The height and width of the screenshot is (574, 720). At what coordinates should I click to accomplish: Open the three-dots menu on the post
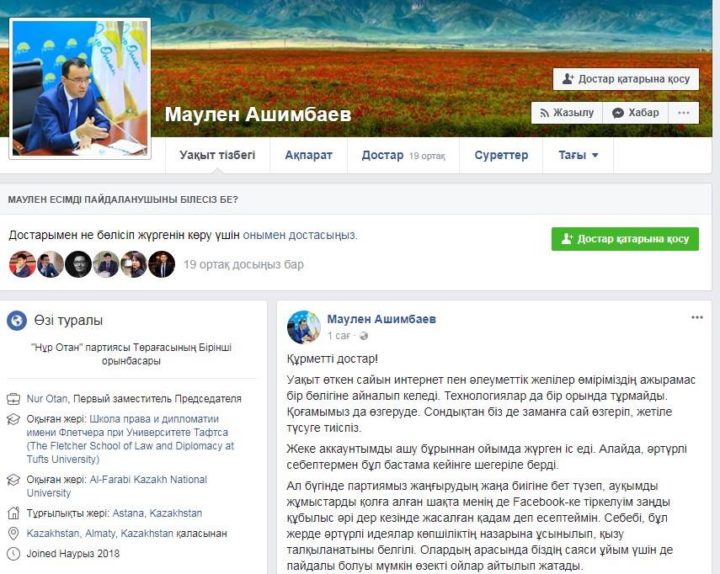[697, 317]
